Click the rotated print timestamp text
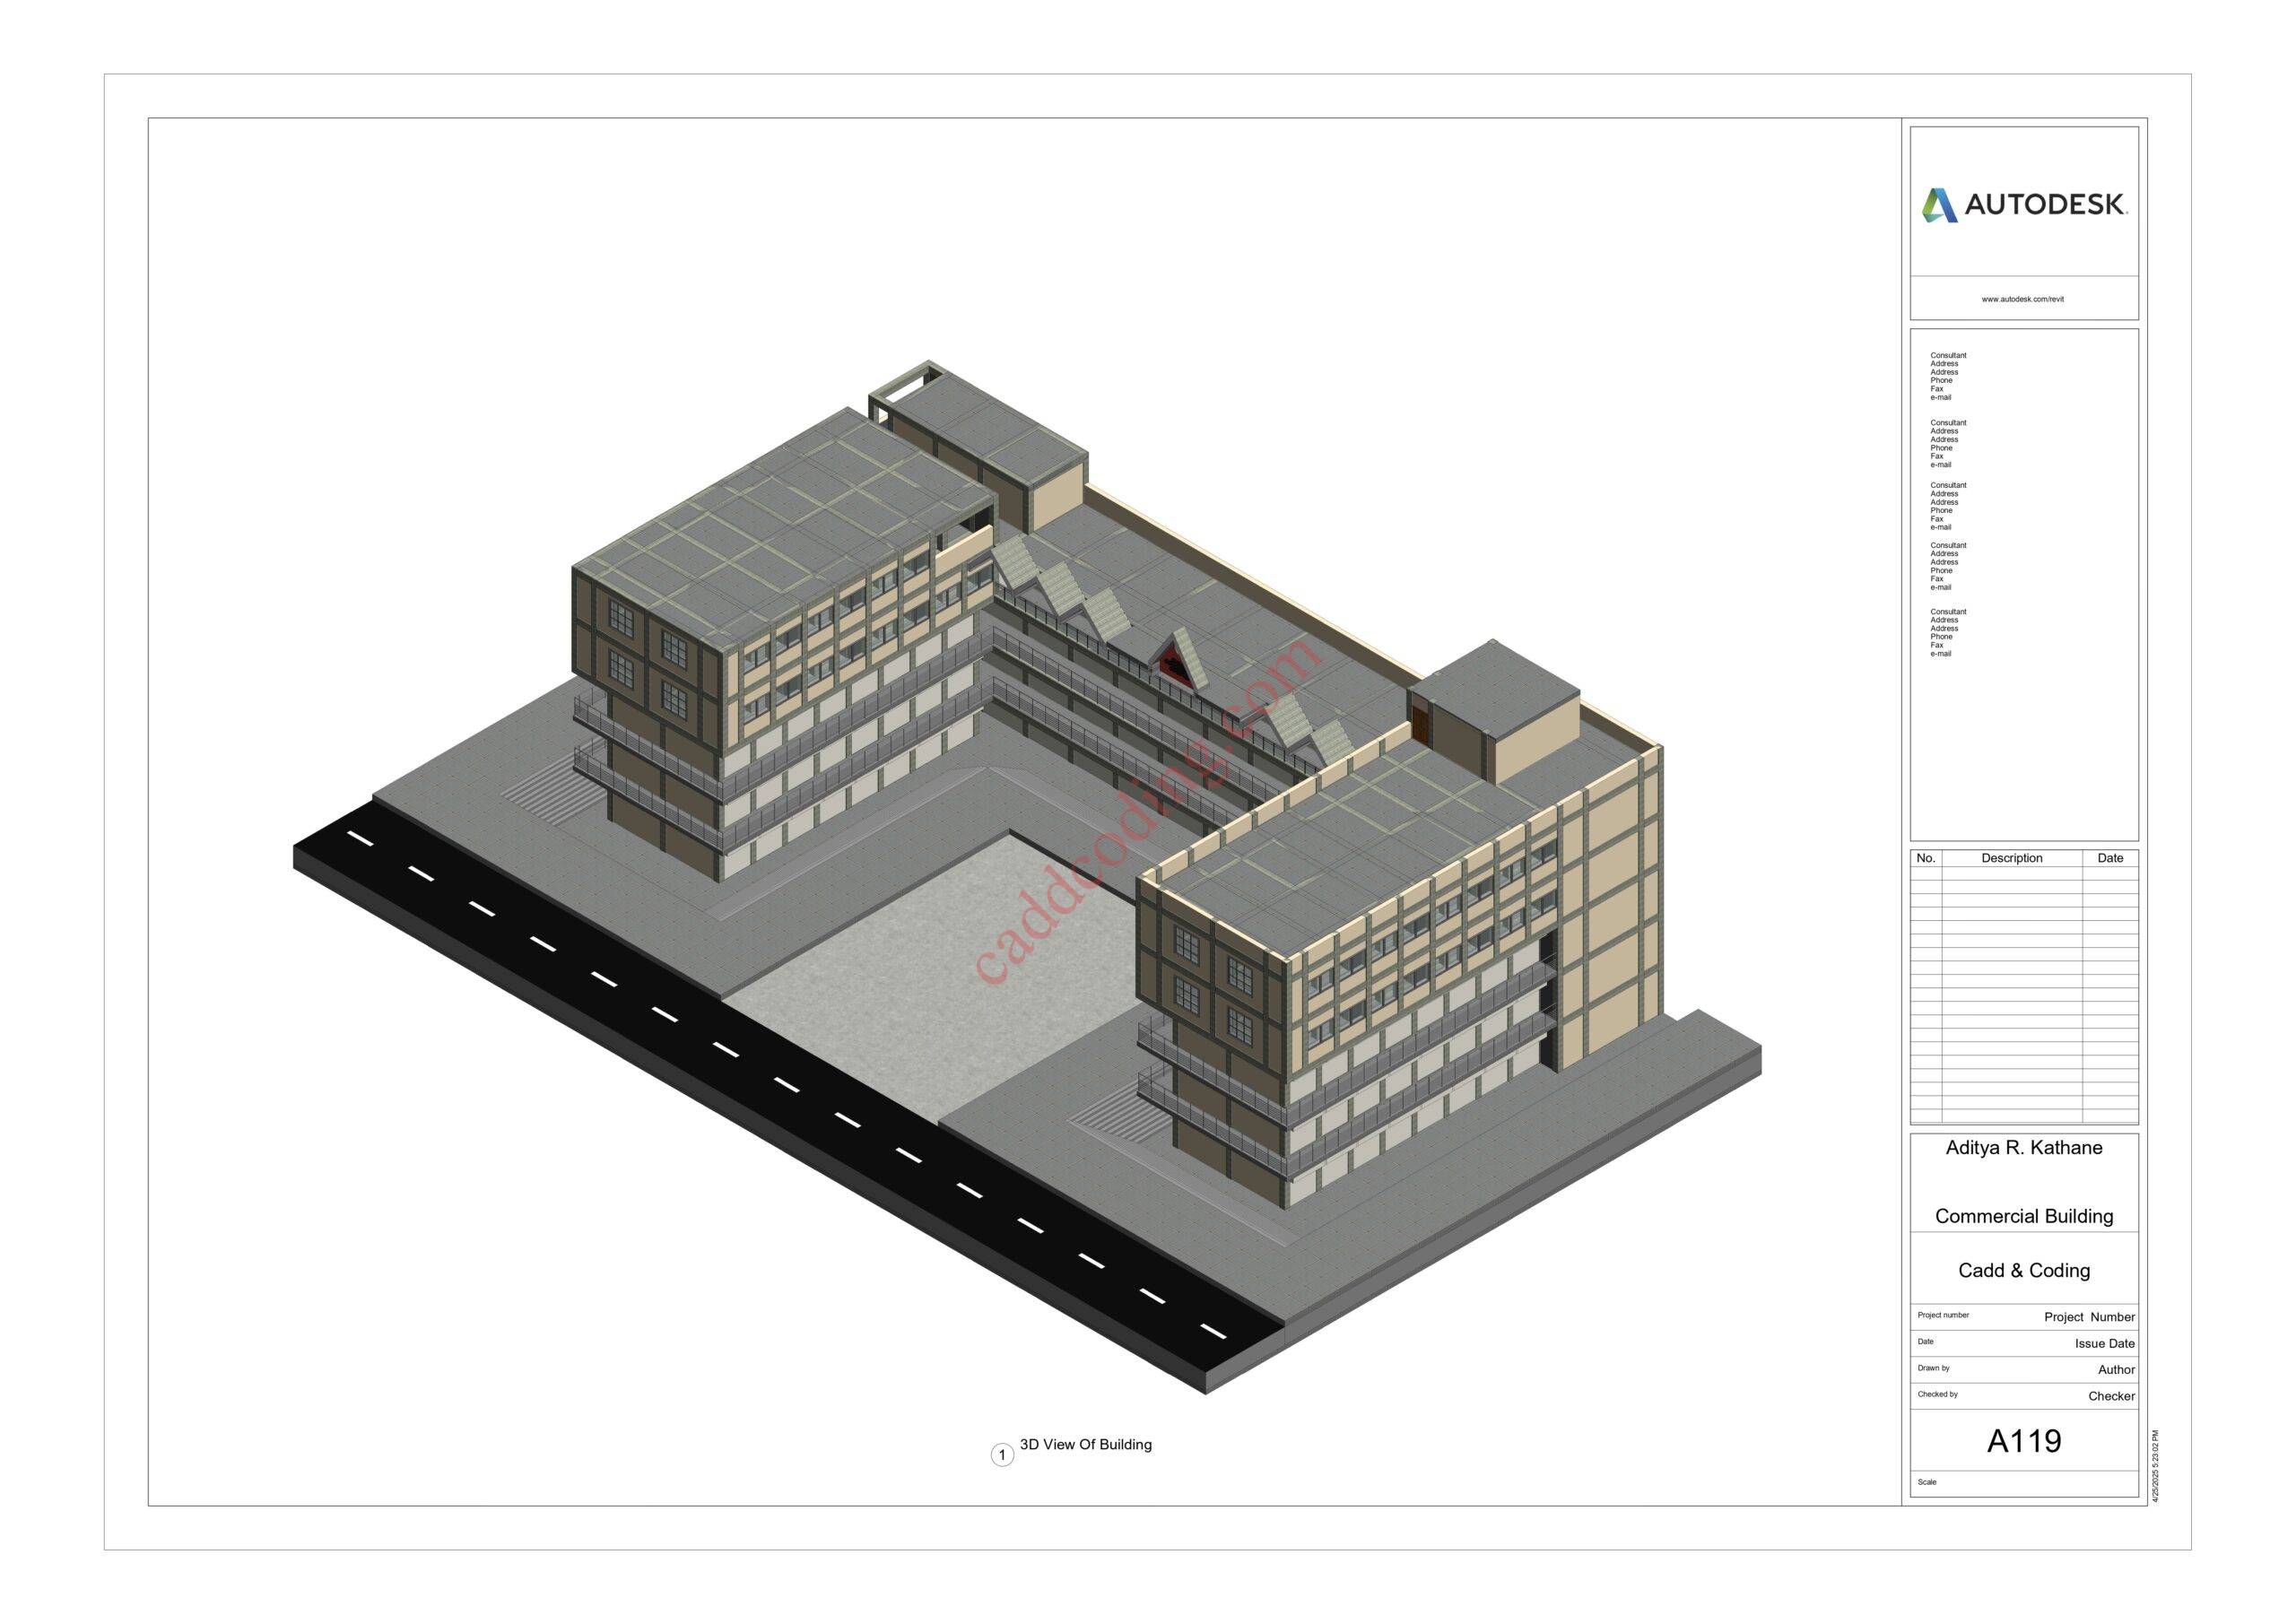The height and width of the screenshot is (1624, 2296). click(x=2157, y=1467)
